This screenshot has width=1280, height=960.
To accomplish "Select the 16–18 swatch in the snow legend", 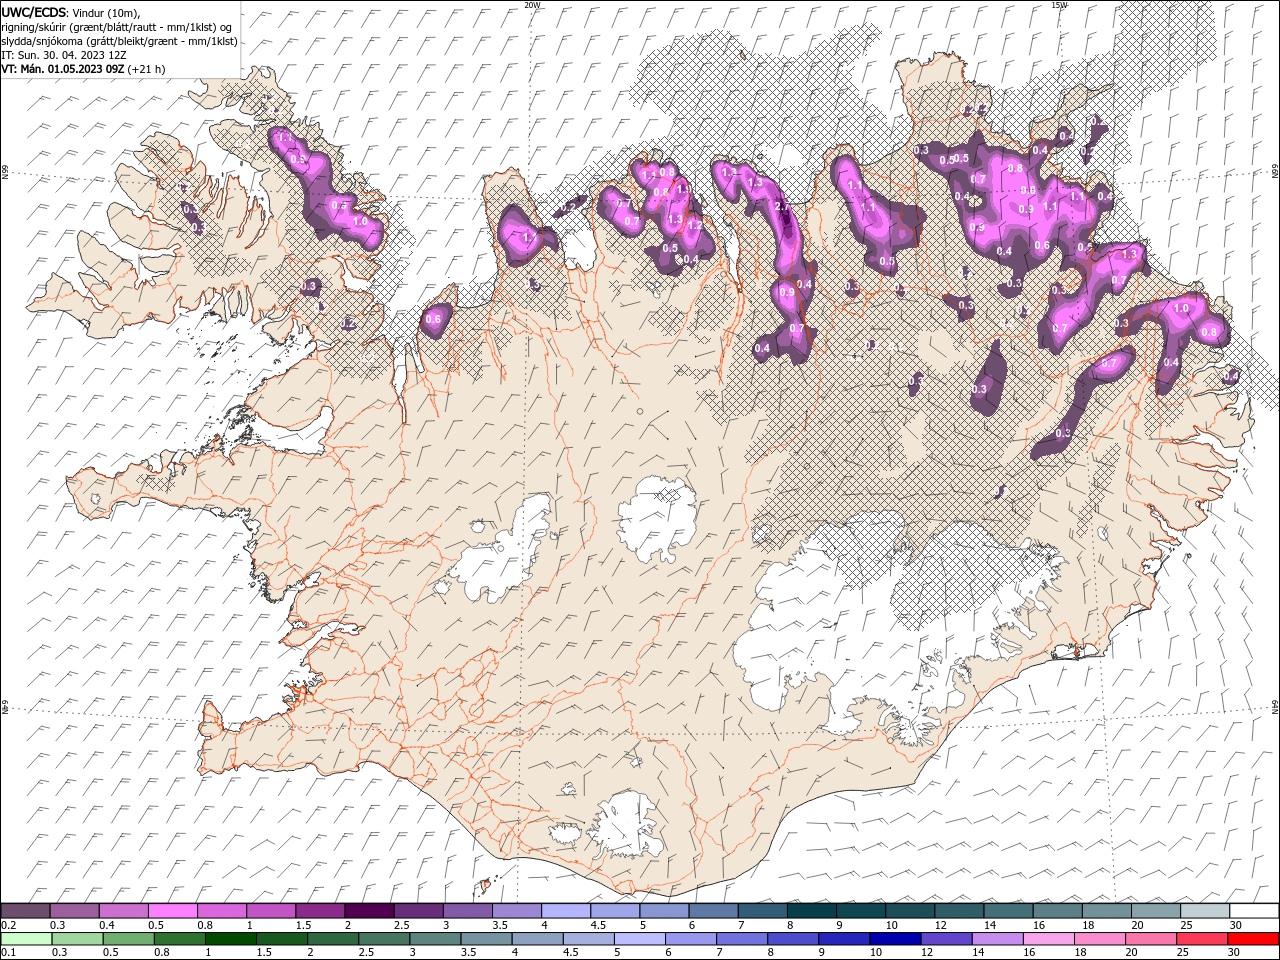I will 1056,911.
